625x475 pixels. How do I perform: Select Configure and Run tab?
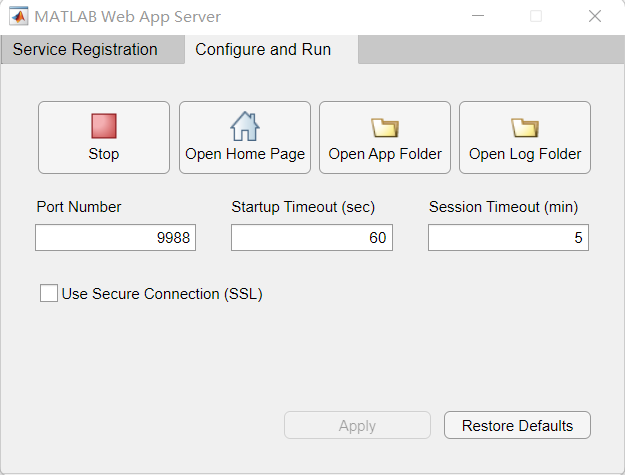coord(271,49)
